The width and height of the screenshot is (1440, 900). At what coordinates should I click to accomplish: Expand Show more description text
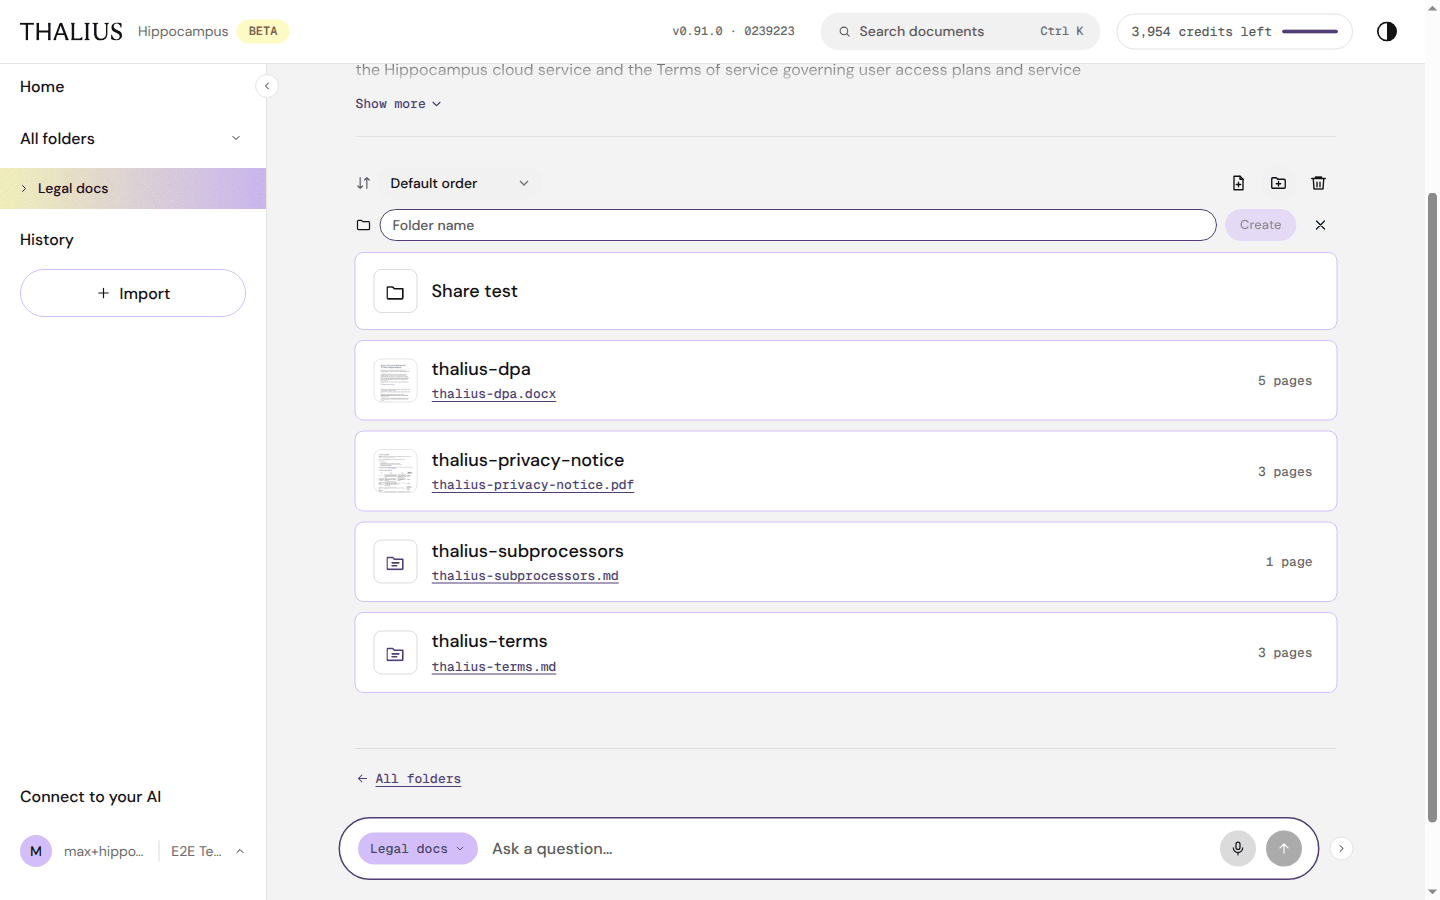398,104
